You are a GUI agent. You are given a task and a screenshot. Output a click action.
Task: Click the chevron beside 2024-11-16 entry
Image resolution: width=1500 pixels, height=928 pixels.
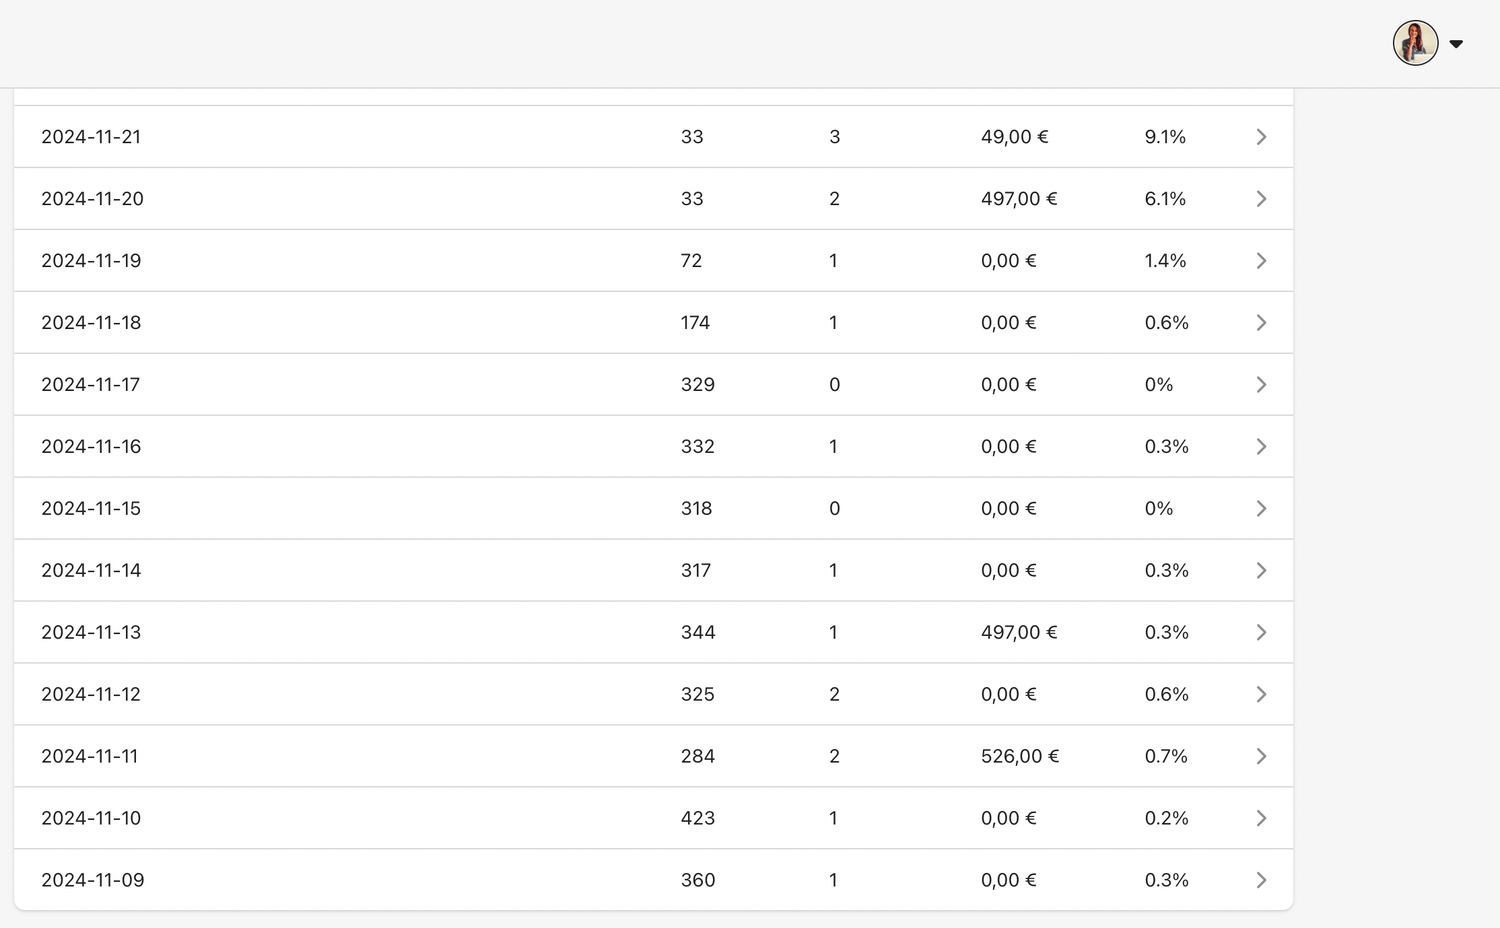(1261, 447)
